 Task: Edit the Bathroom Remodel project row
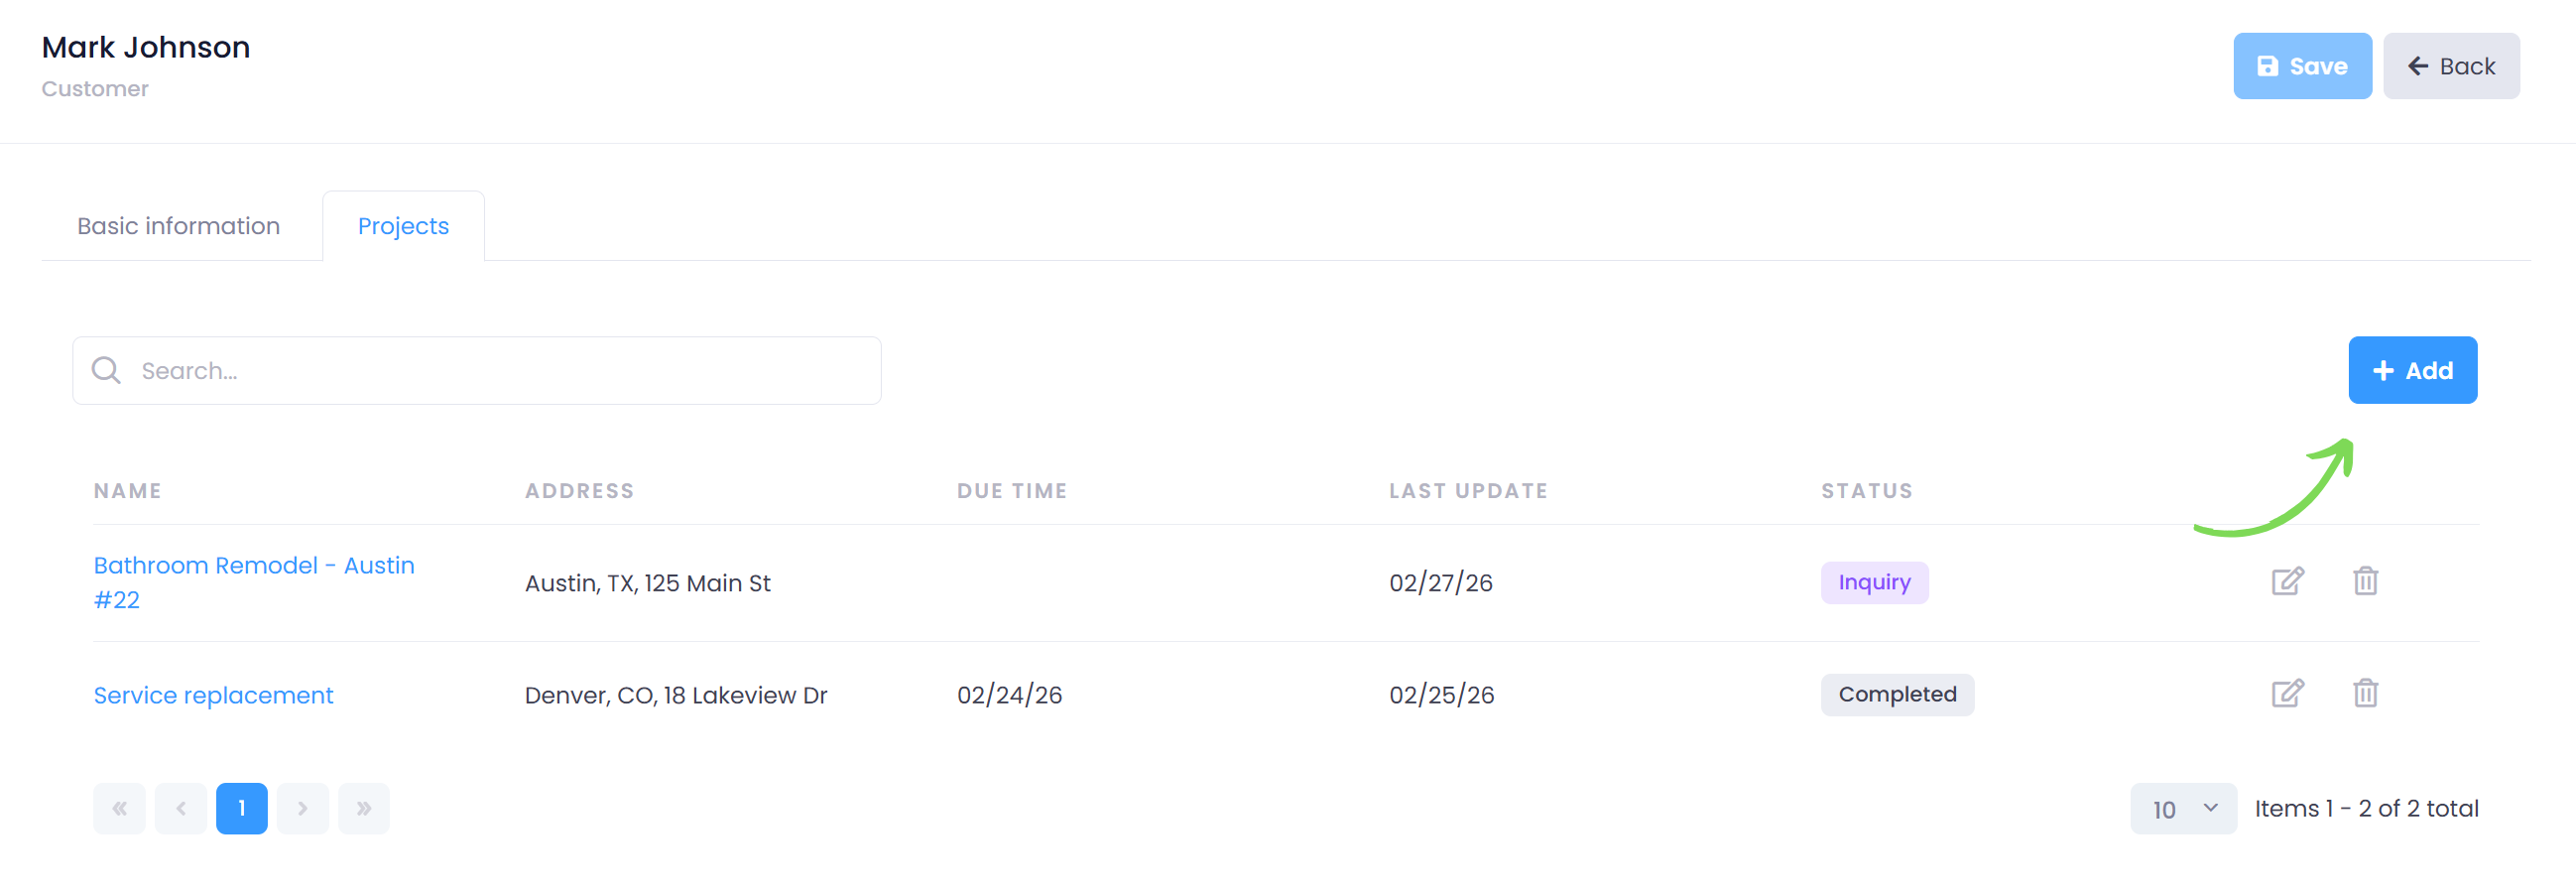pos(2287,581)
